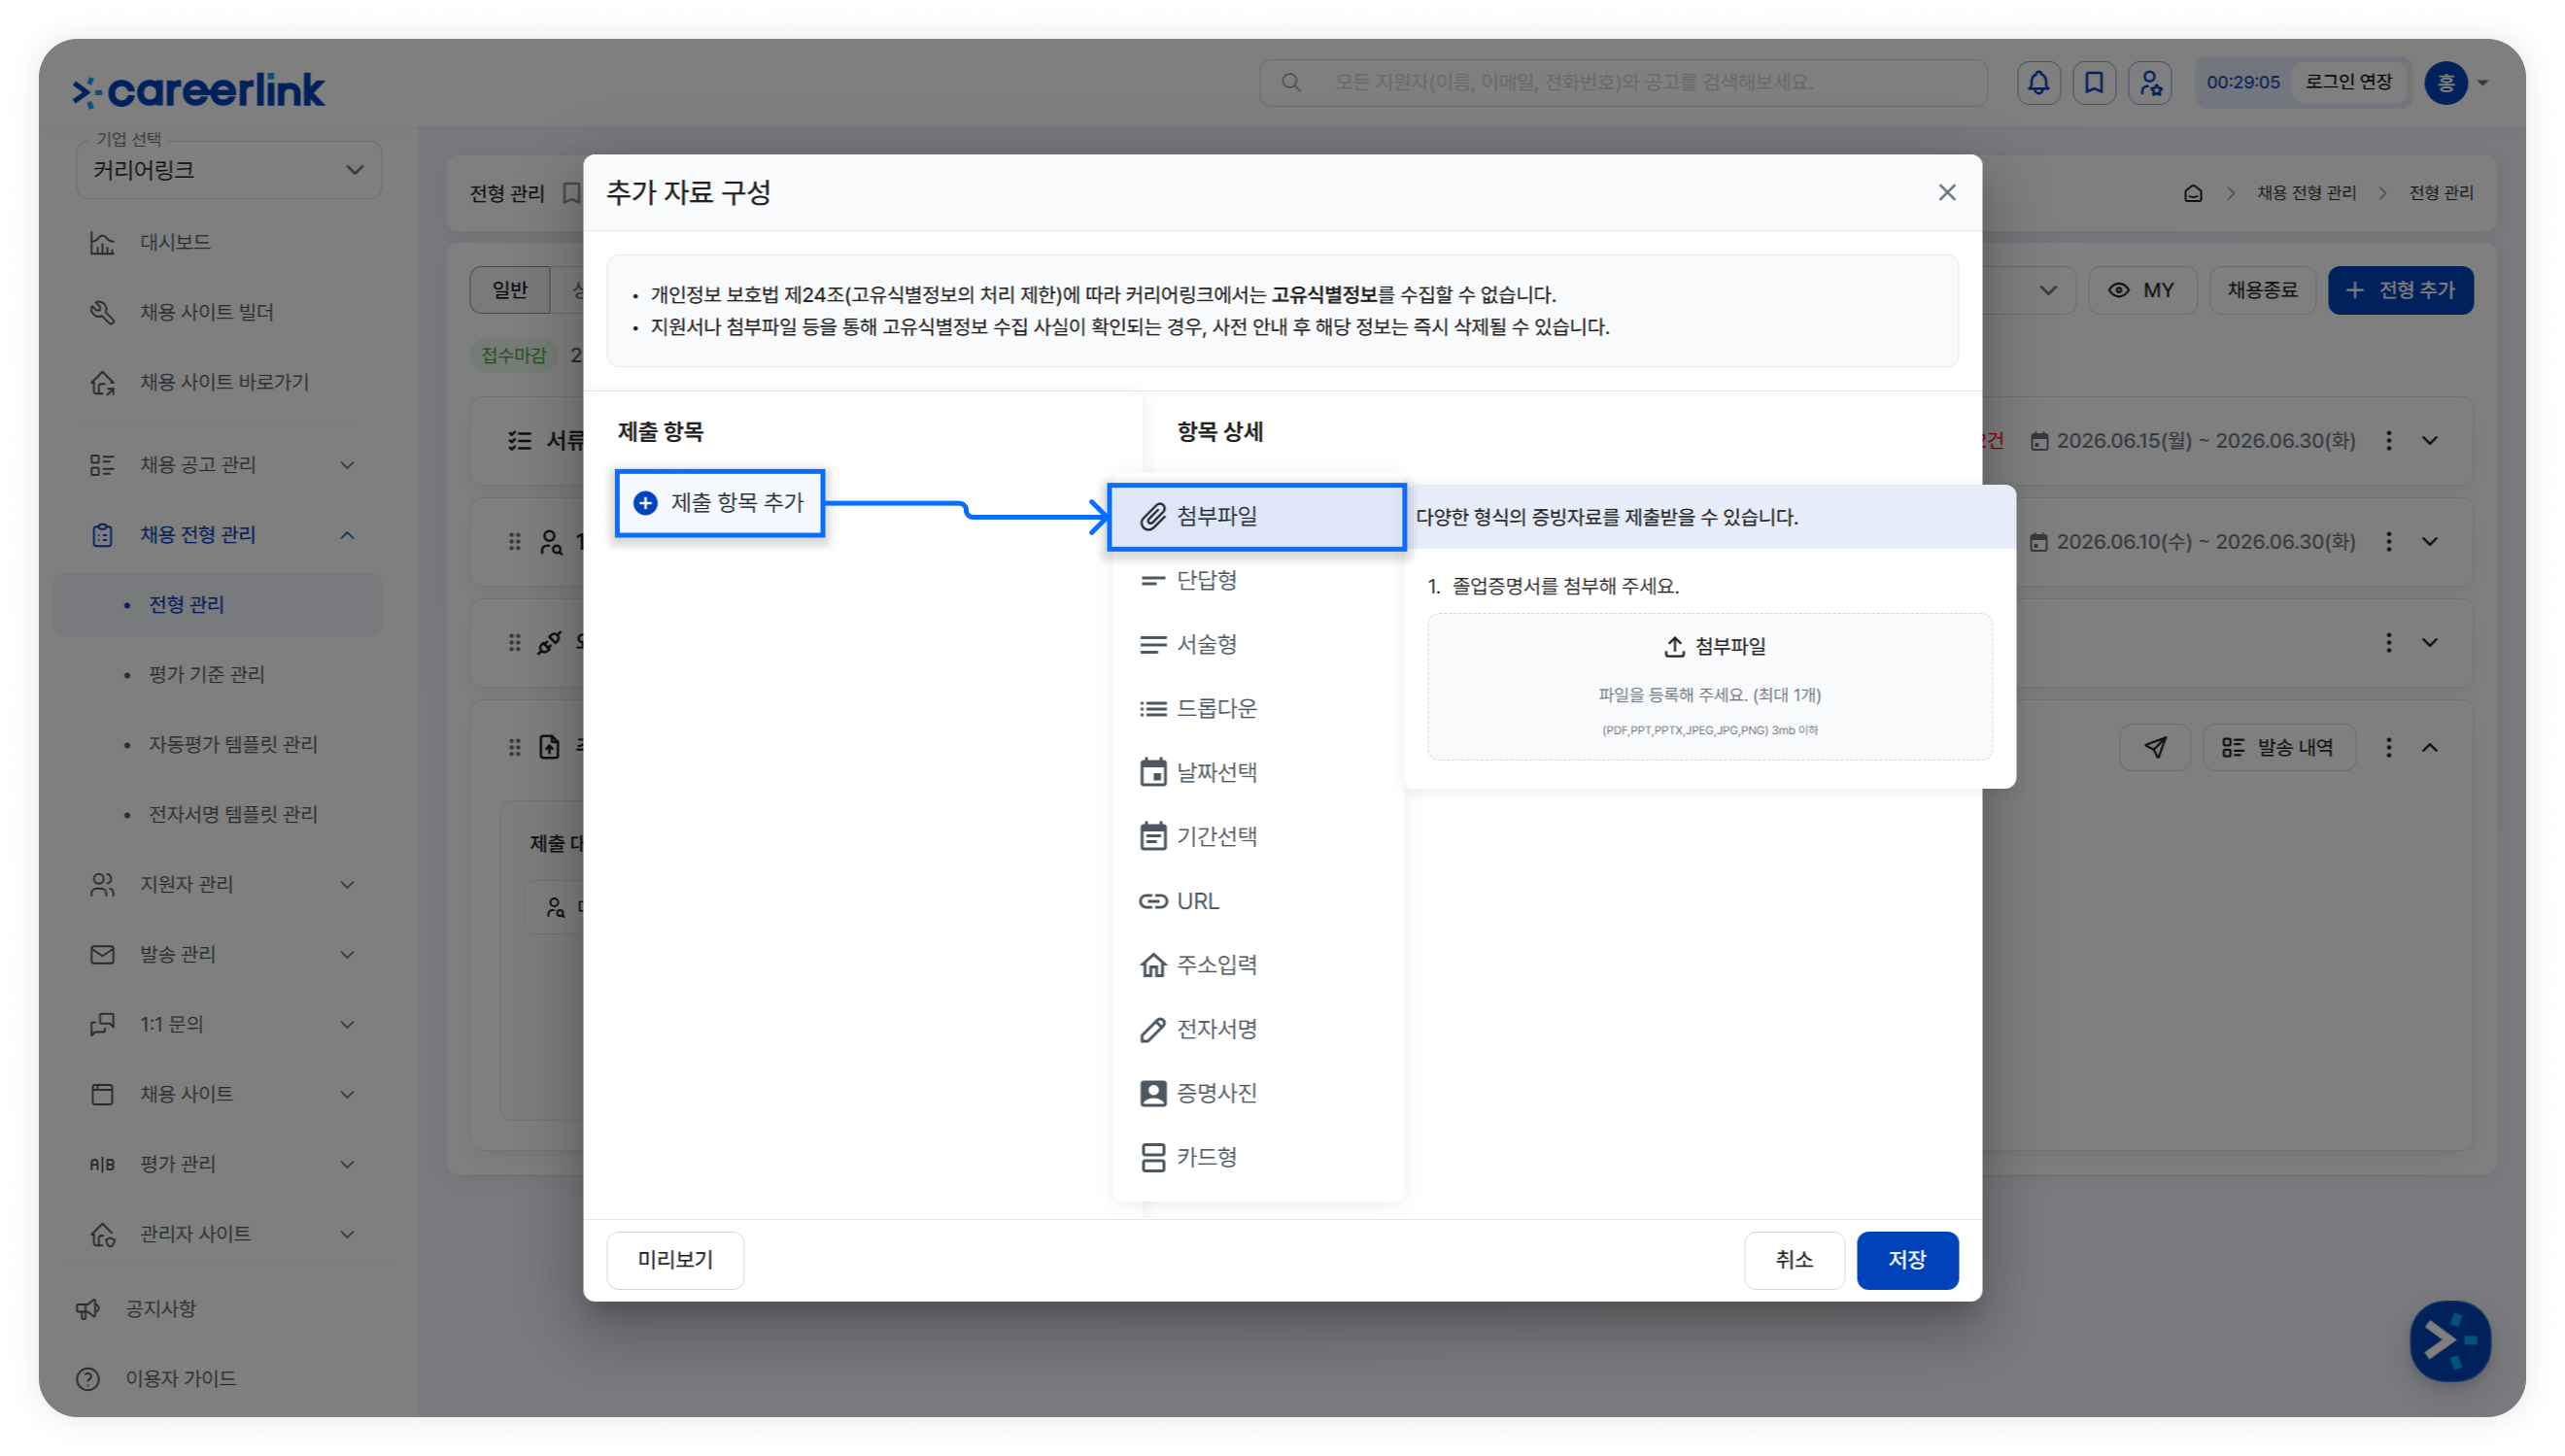The width and height of the screenshot is (2565, 1456).
Task: Click home icon in breadcrumb
Action: click(x=2192, y=193)
